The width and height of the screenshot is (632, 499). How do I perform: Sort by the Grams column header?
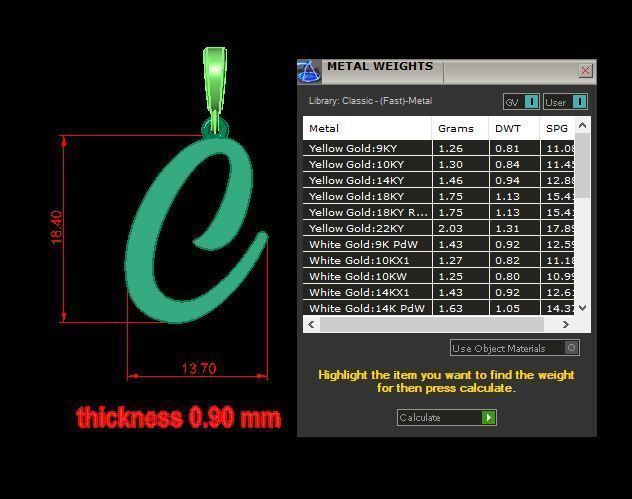pos(460,128)
